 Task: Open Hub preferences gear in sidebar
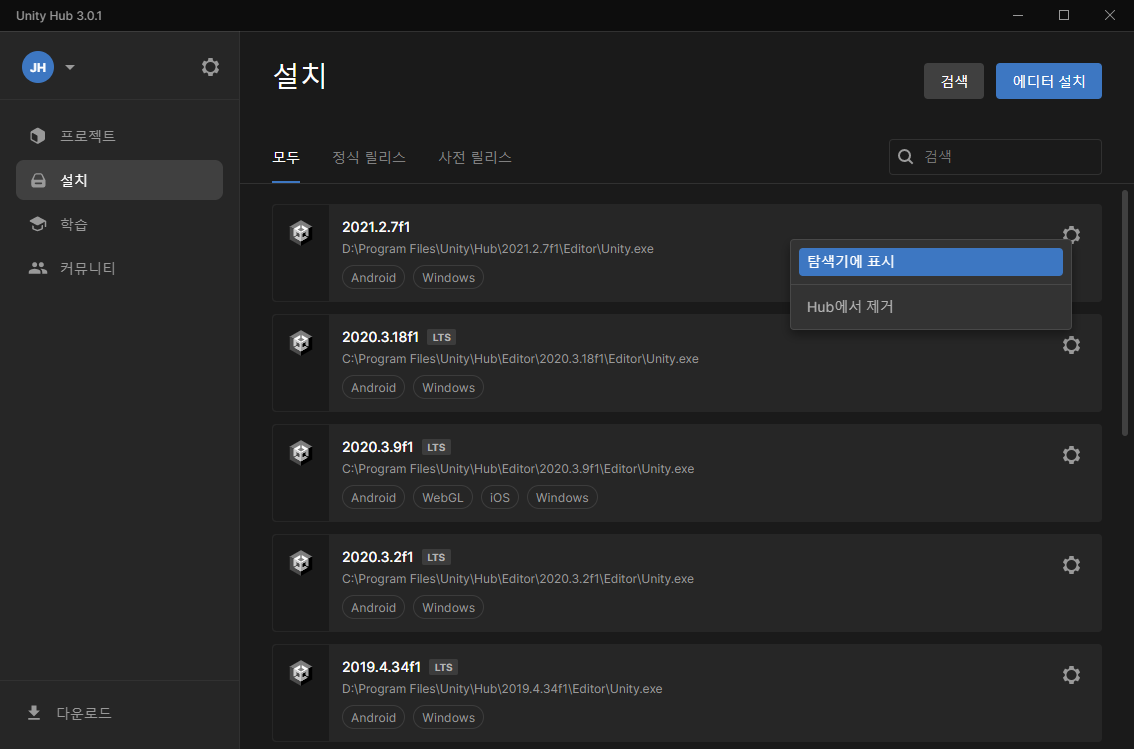click(210, 67)
